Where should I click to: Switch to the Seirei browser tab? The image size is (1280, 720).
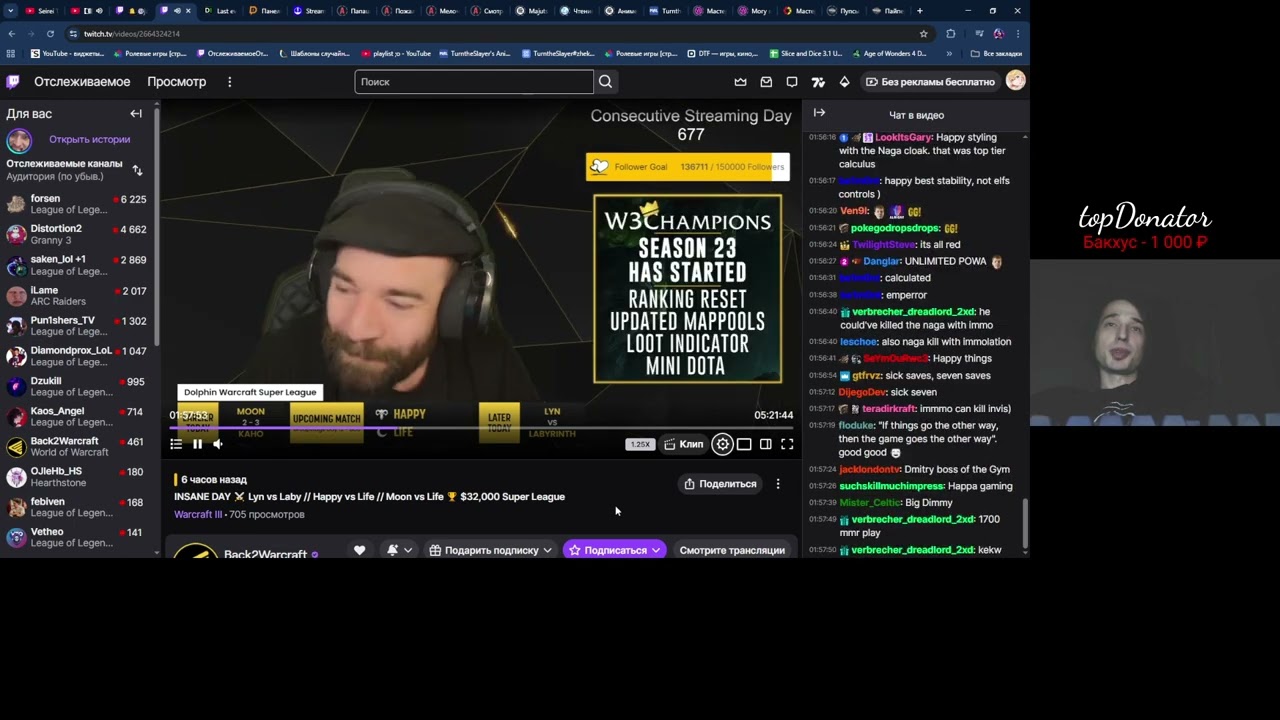[x=40, y=11]
